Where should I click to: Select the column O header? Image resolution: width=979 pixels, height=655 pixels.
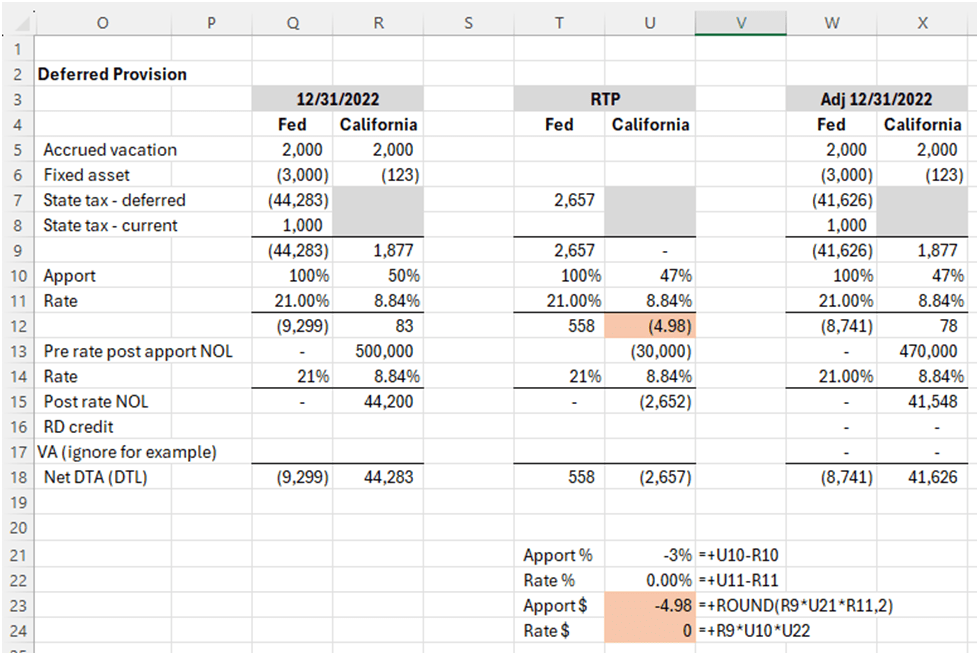[x=103, y=22]
